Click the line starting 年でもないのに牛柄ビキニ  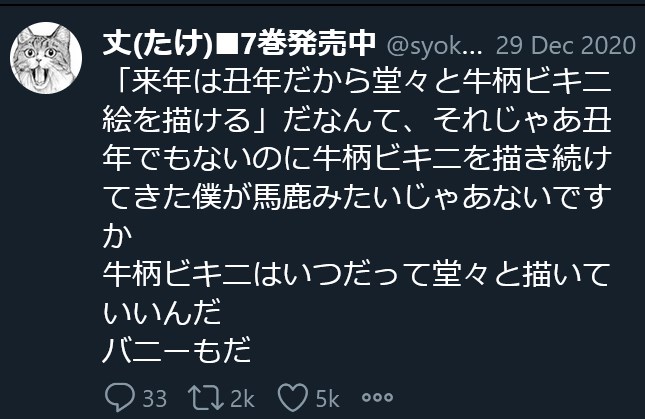click(x=365, y=161)
